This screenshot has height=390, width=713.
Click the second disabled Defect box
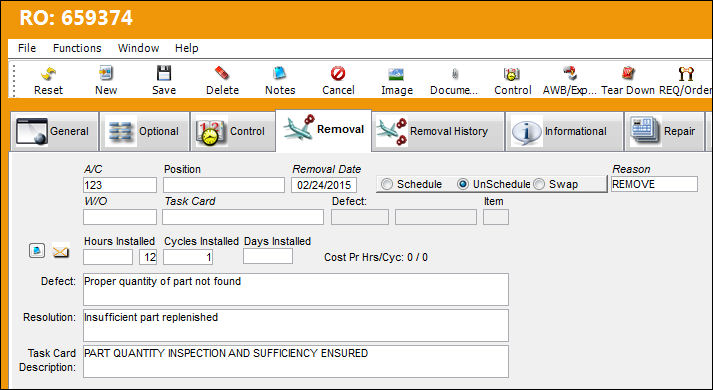(436, 217)
